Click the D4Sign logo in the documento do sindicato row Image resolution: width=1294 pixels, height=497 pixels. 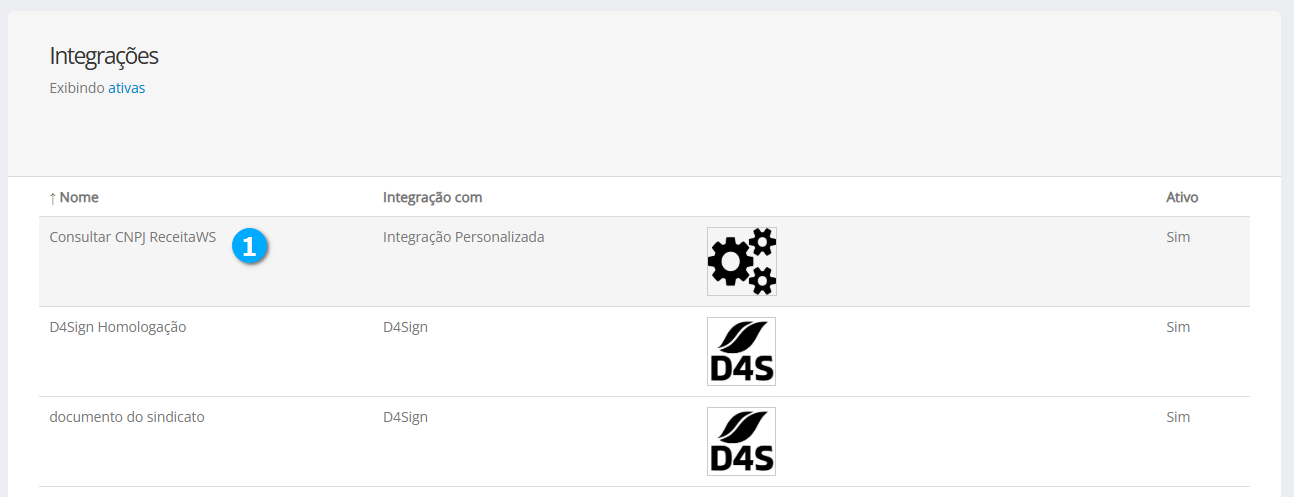pyautogui.click(x=741, y=441)
